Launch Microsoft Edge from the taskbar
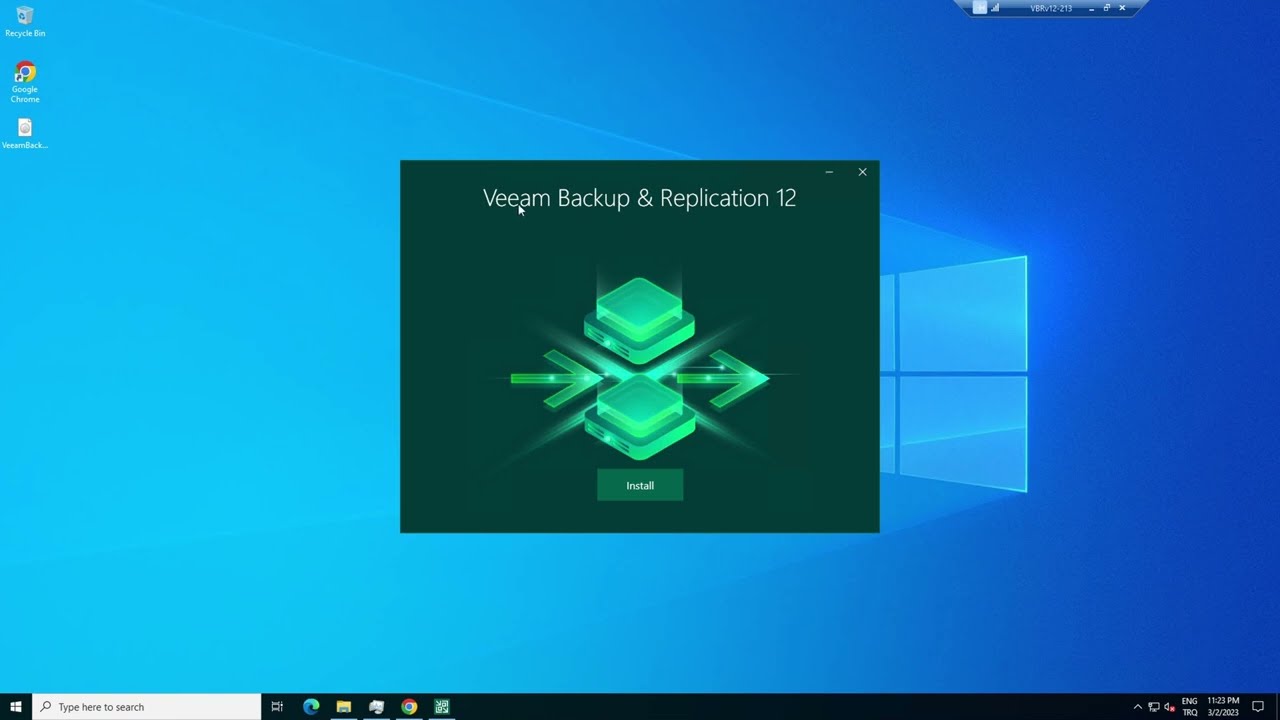Viewport: 1280px width, 720px height. coord(311,707)
